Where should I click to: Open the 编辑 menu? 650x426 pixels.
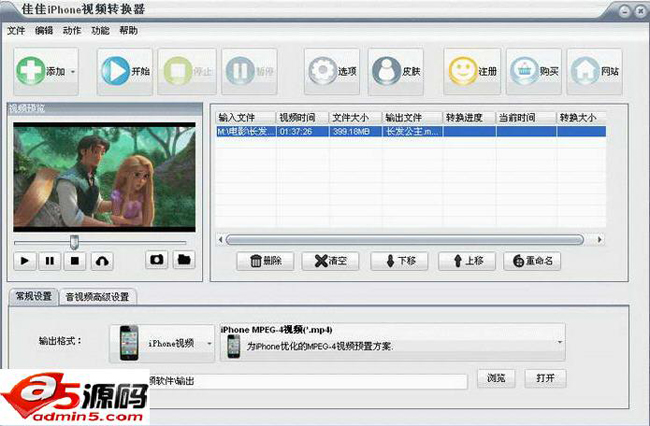pos(44,30)
